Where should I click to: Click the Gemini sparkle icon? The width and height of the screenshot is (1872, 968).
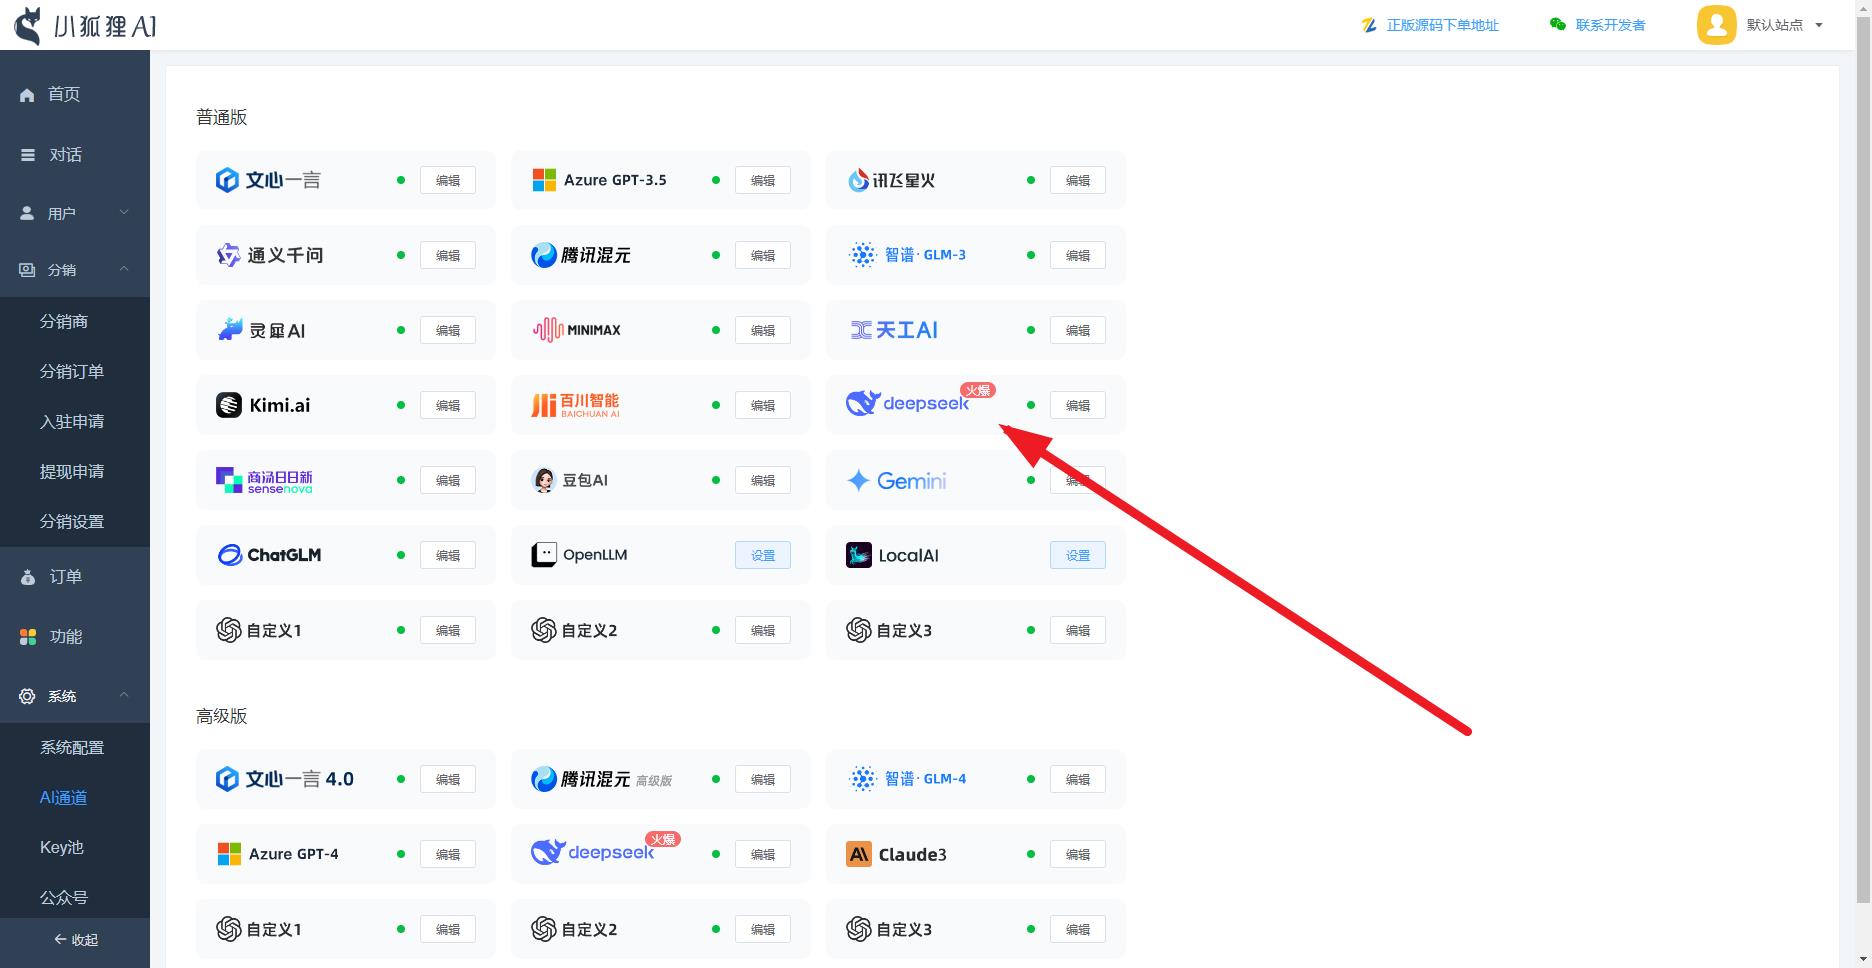point(859,480)
